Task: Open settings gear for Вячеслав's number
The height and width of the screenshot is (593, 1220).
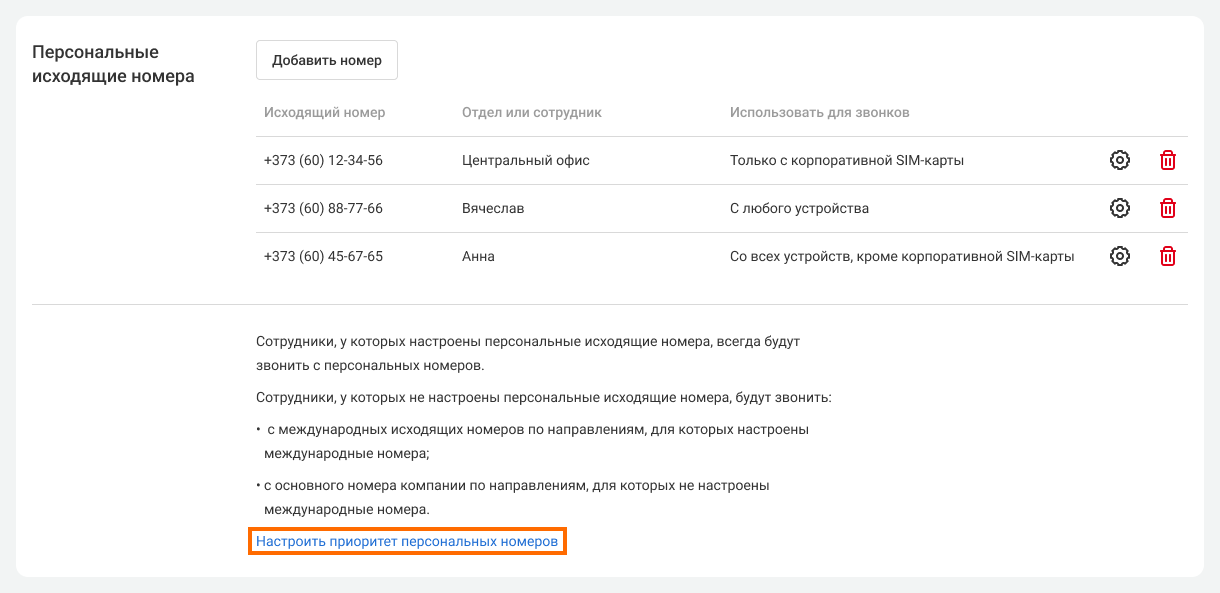Action: pyautogui.click(x=1120, y=208)
